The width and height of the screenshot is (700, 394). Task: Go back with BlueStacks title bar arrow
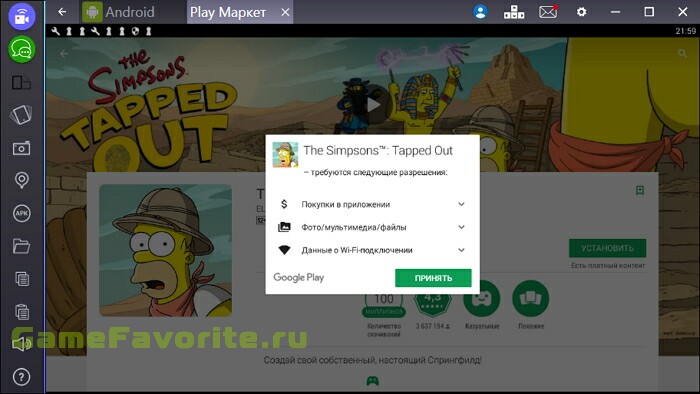(62, 12)
